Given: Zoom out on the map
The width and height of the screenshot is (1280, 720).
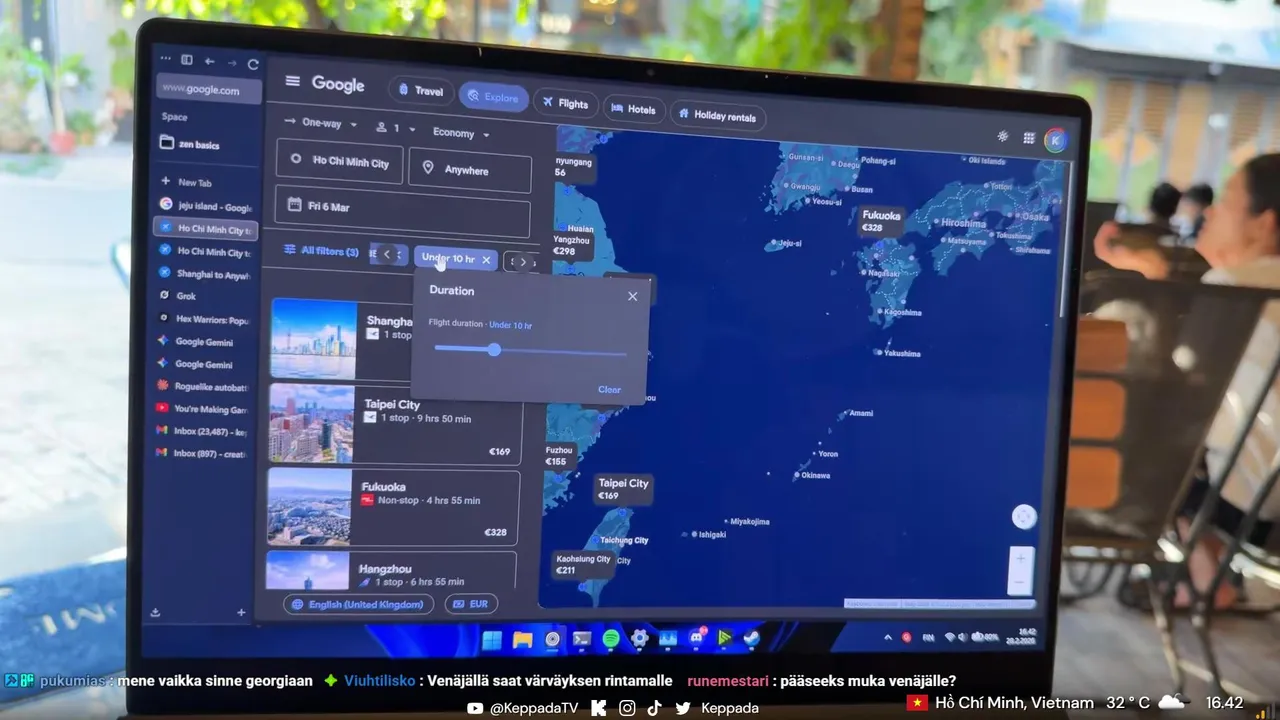Looking at the screenshot, I should click(1020, 582).
